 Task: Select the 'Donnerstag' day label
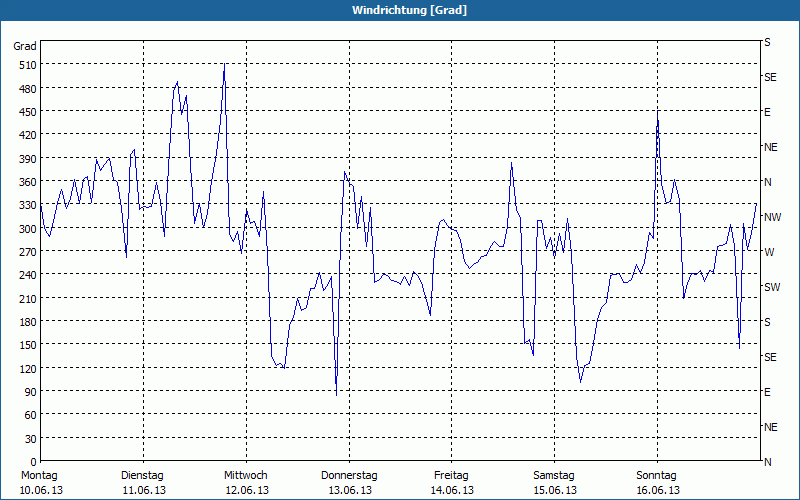point(349,476)
